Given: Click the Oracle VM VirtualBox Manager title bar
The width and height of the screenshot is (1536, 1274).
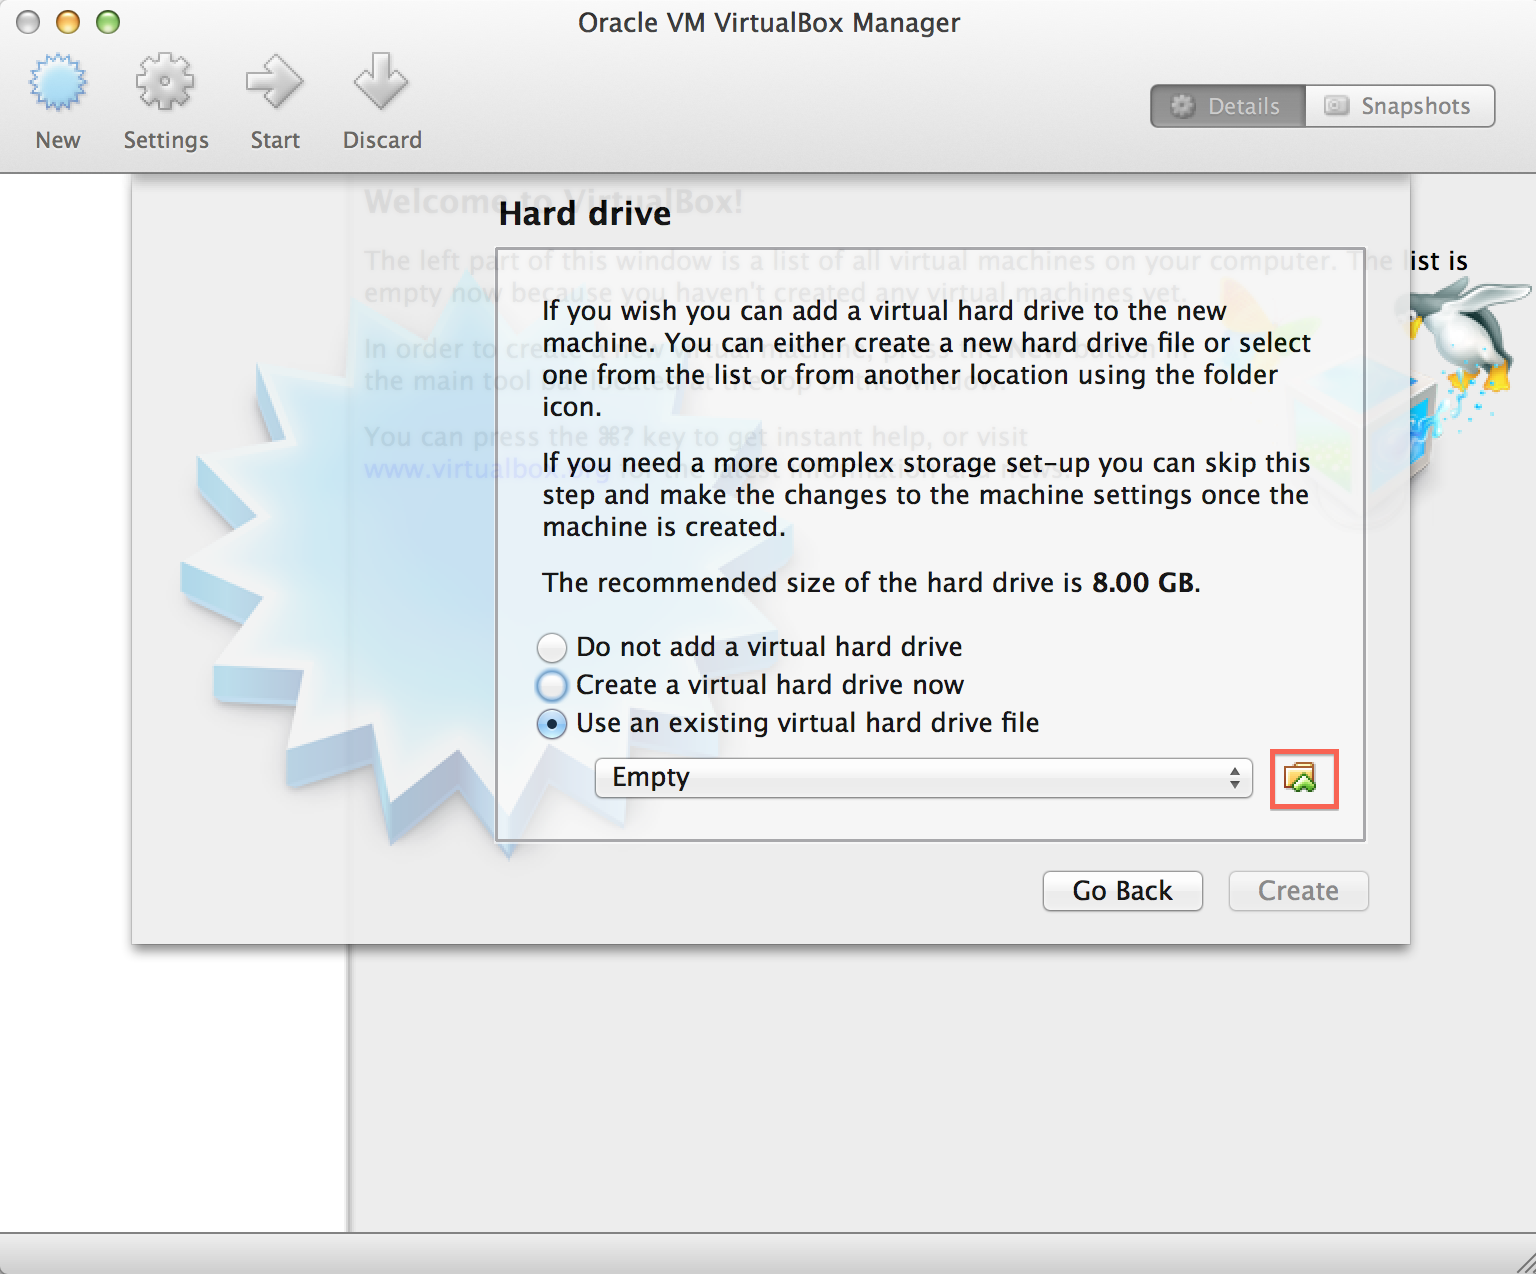Looking at the screenshot, I should 768,22.
